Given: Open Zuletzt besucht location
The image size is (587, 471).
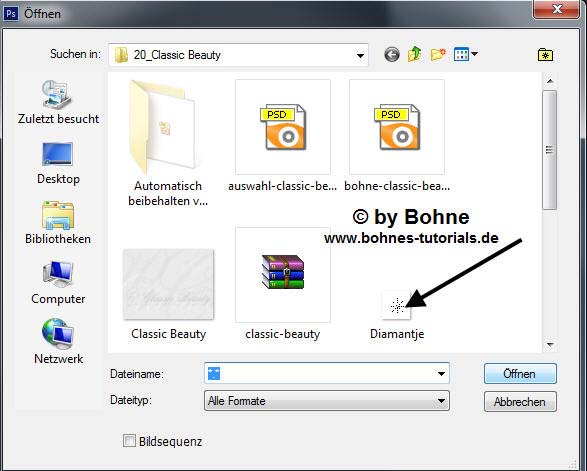Looking at the screenshot, I should click(58, 102).
